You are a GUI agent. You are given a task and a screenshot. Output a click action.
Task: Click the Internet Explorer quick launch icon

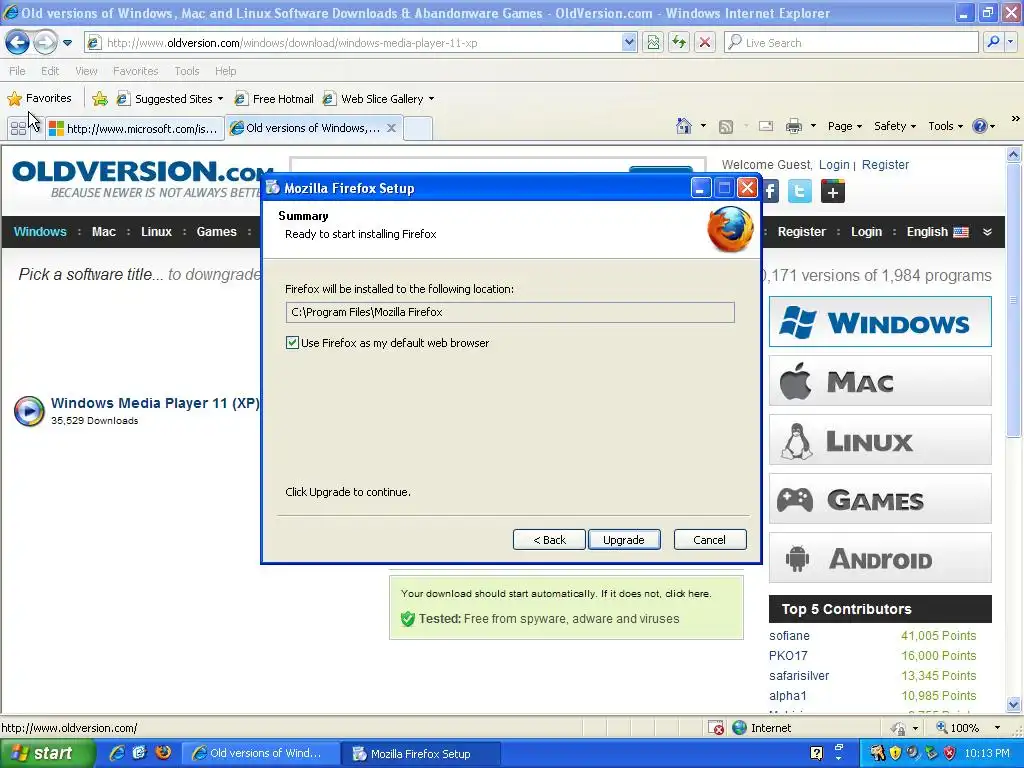pos(117,753)
